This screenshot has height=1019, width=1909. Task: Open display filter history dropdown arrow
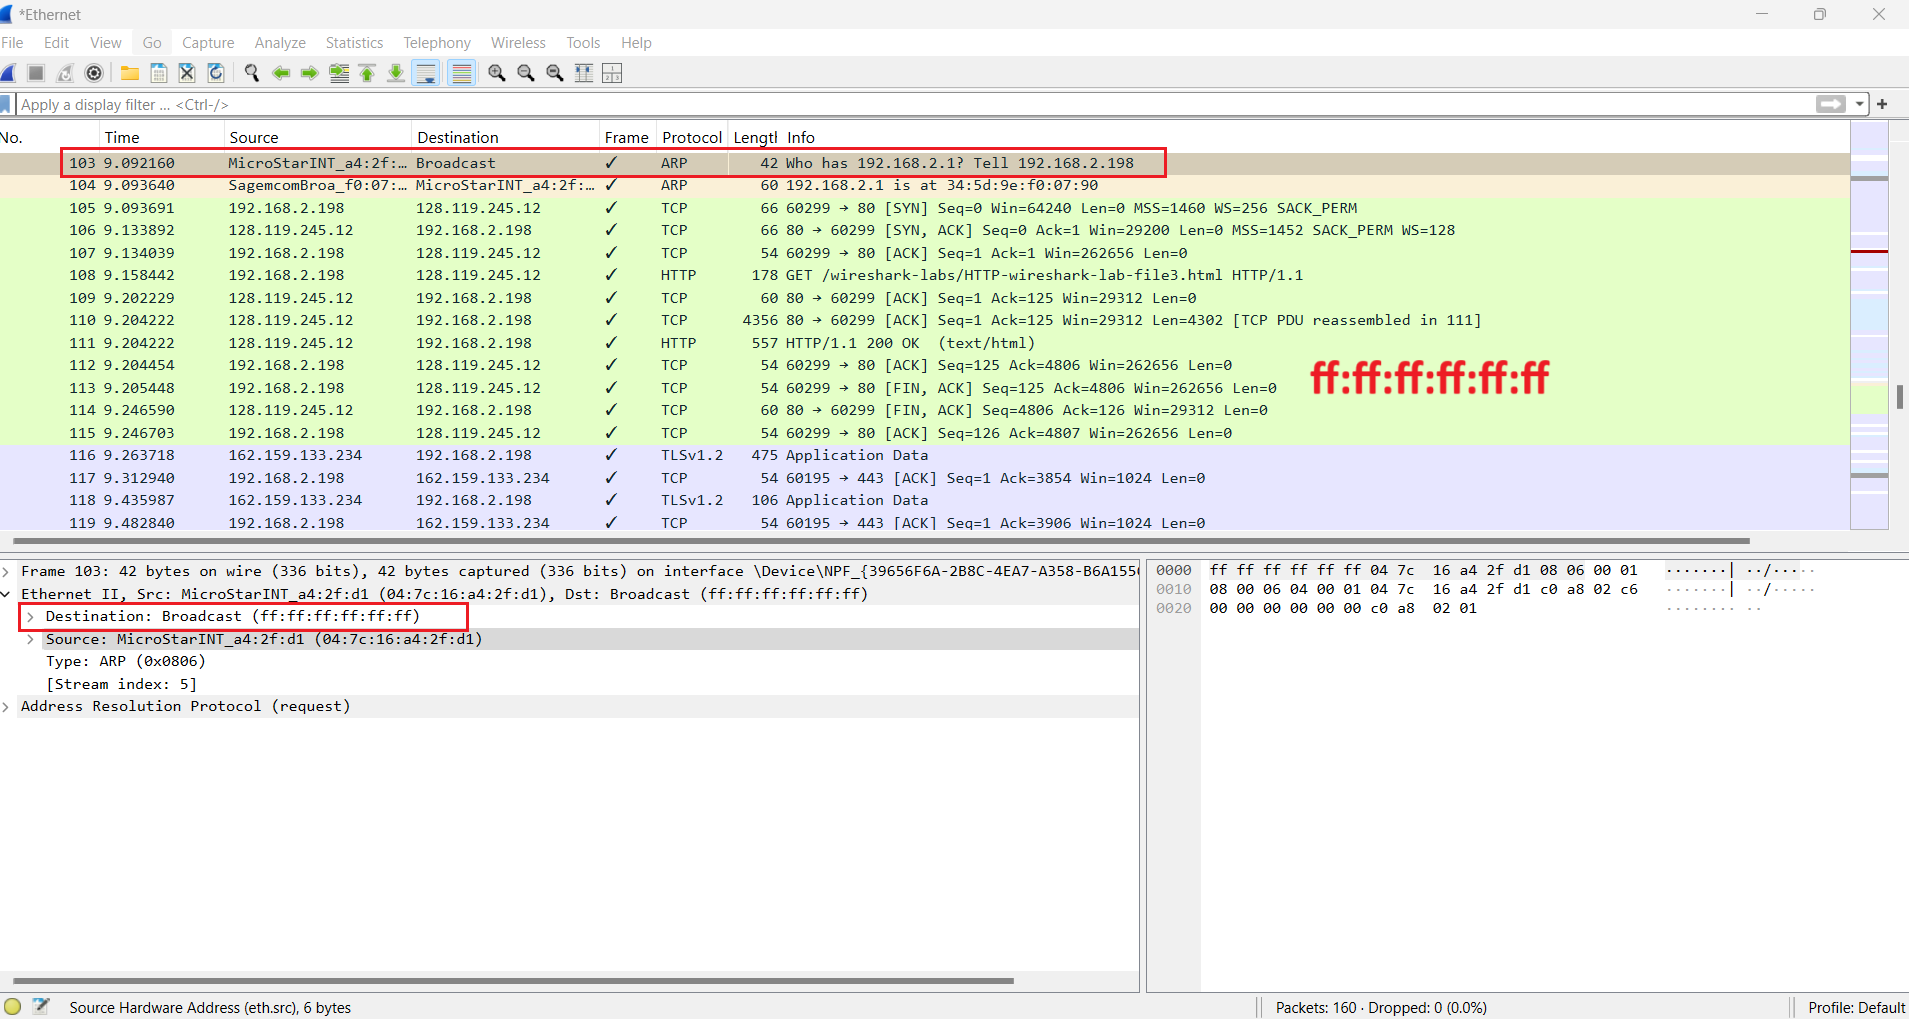(x=1860, y=104)
